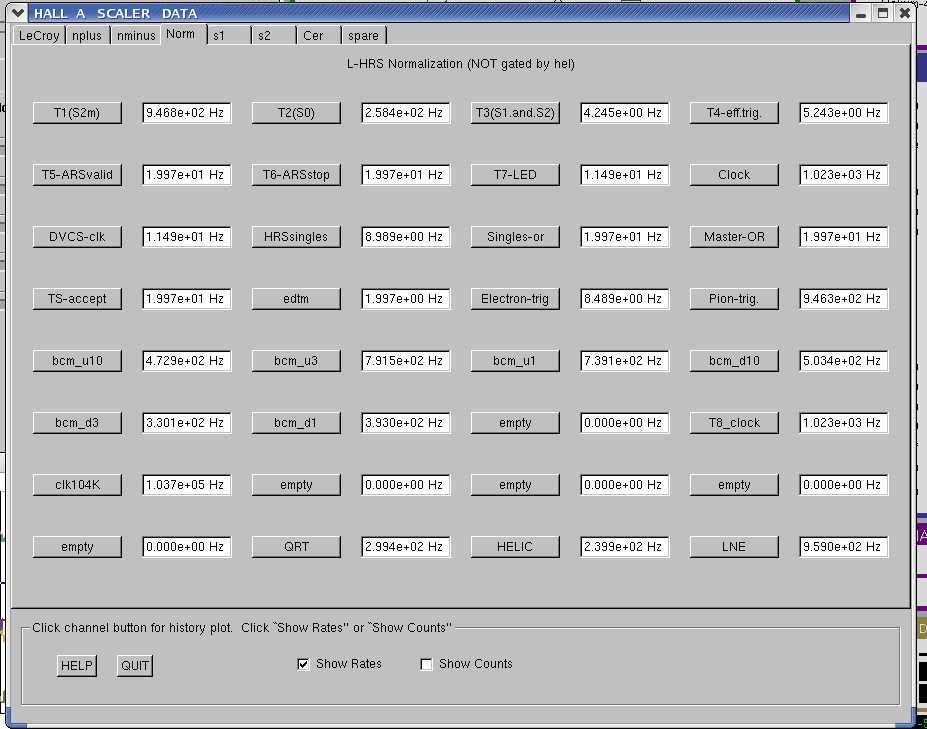
Task: Open the nminus tab
Action: point(136,35)
